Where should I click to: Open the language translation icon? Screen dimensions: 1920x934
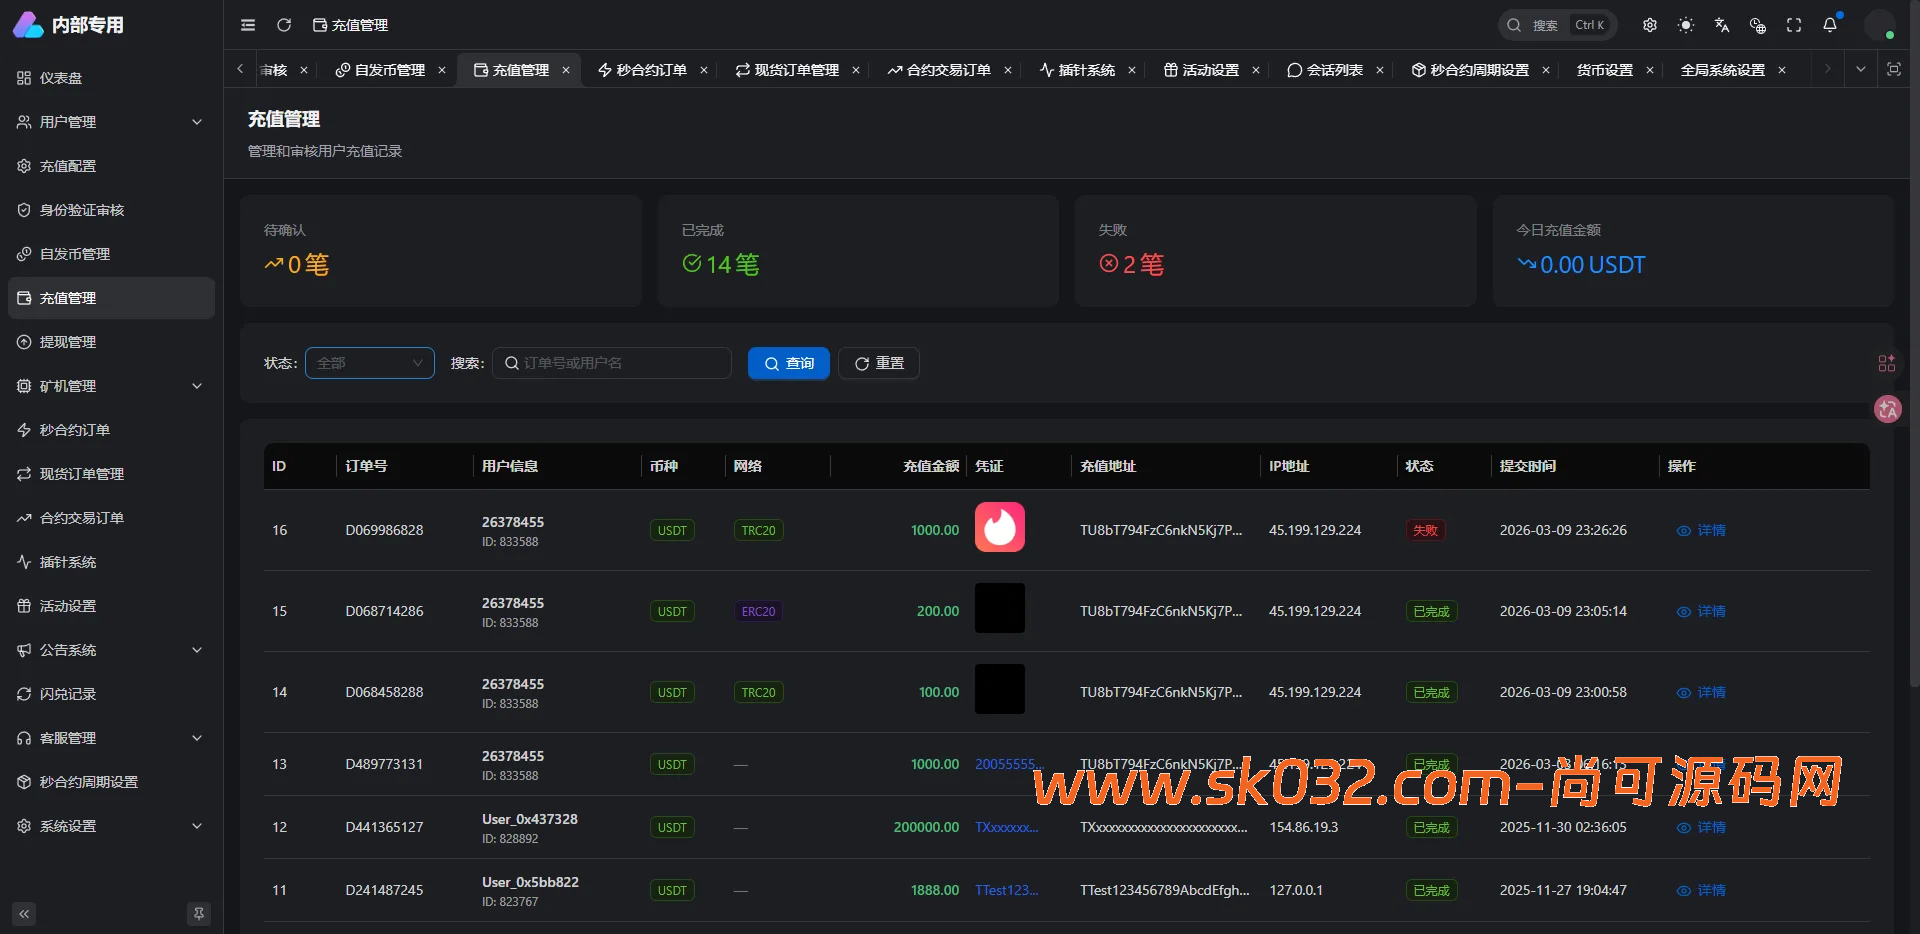coord(1721,25)
